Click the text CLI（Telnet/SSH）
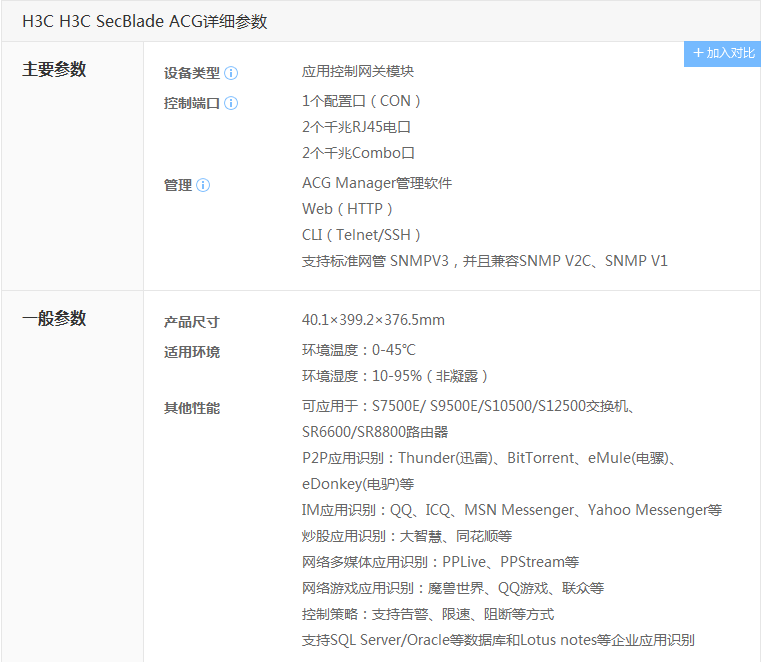This screenshot has width=761, height=662. pos(362,235)
